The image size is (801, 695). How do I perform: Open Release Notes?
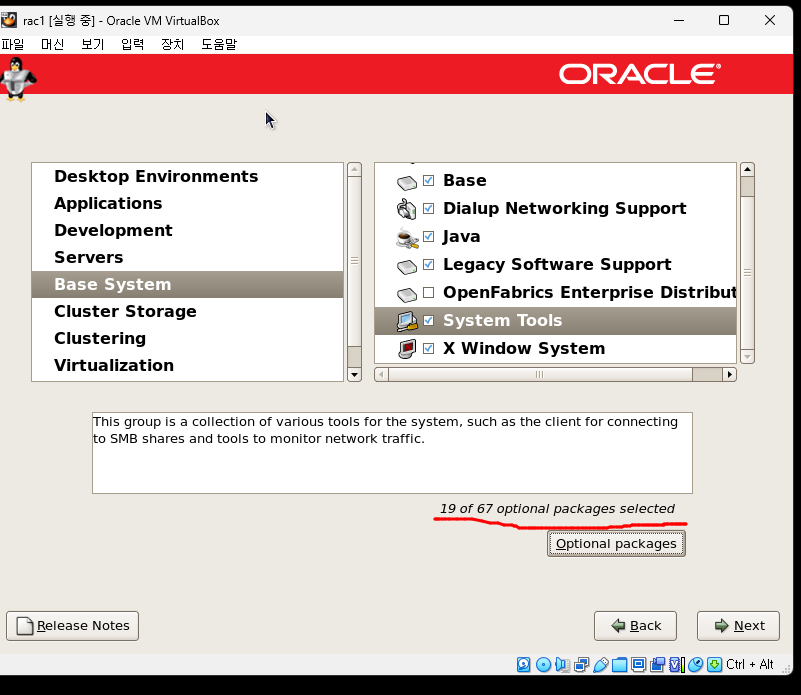pos(73,626)
